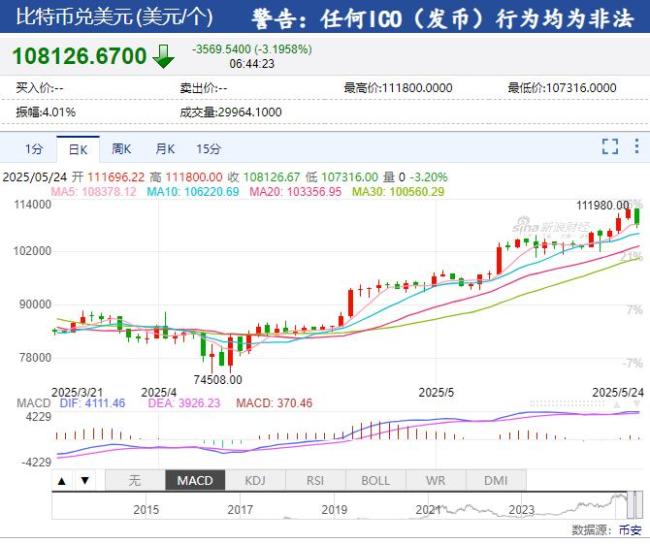Screen dimensions: 650x544
Task: Click the DEA: 3926.23 label
Action: (184, 403)
